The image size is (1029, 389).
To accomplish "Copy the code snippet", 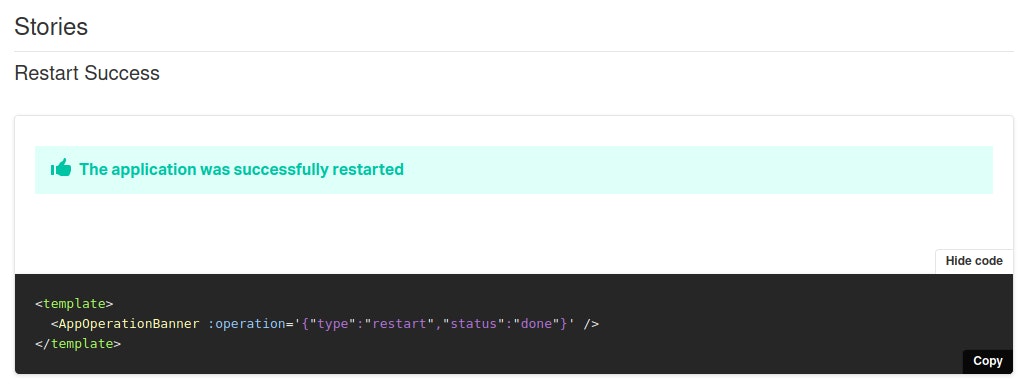I will tap(988, 361).
